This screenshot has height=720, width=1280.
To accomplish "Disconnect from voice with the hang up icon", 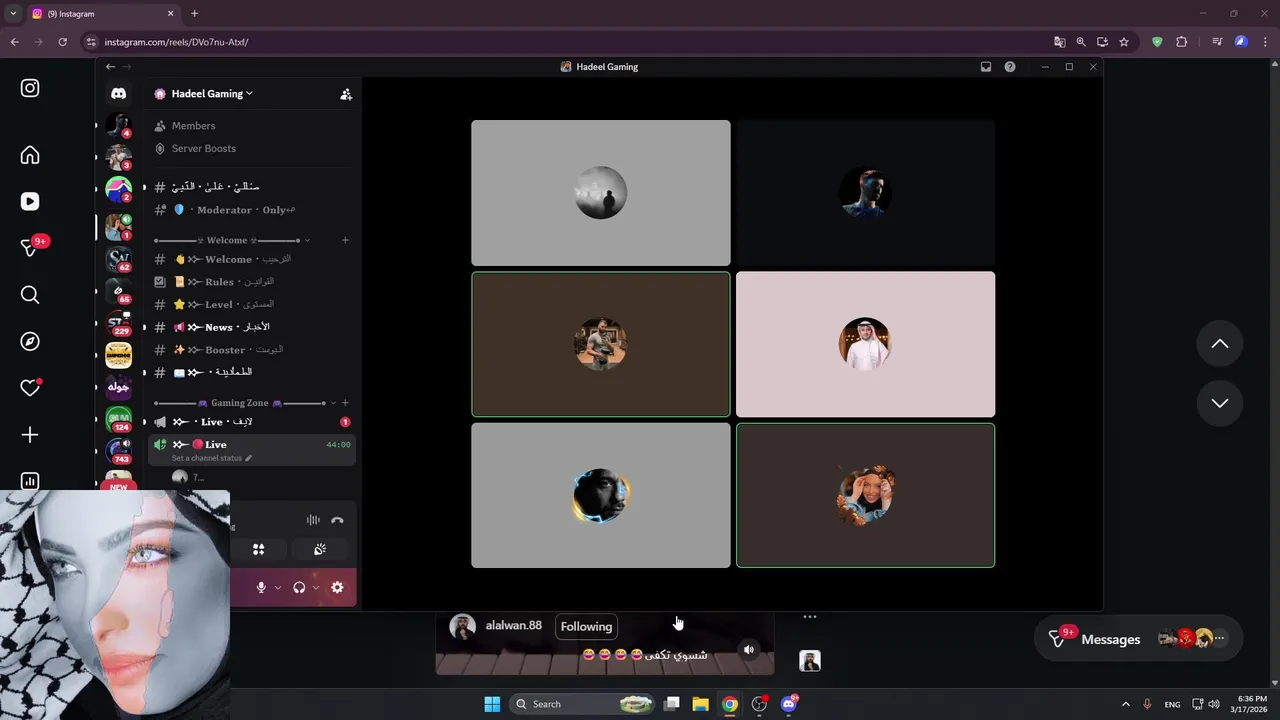I will [337, 520].
